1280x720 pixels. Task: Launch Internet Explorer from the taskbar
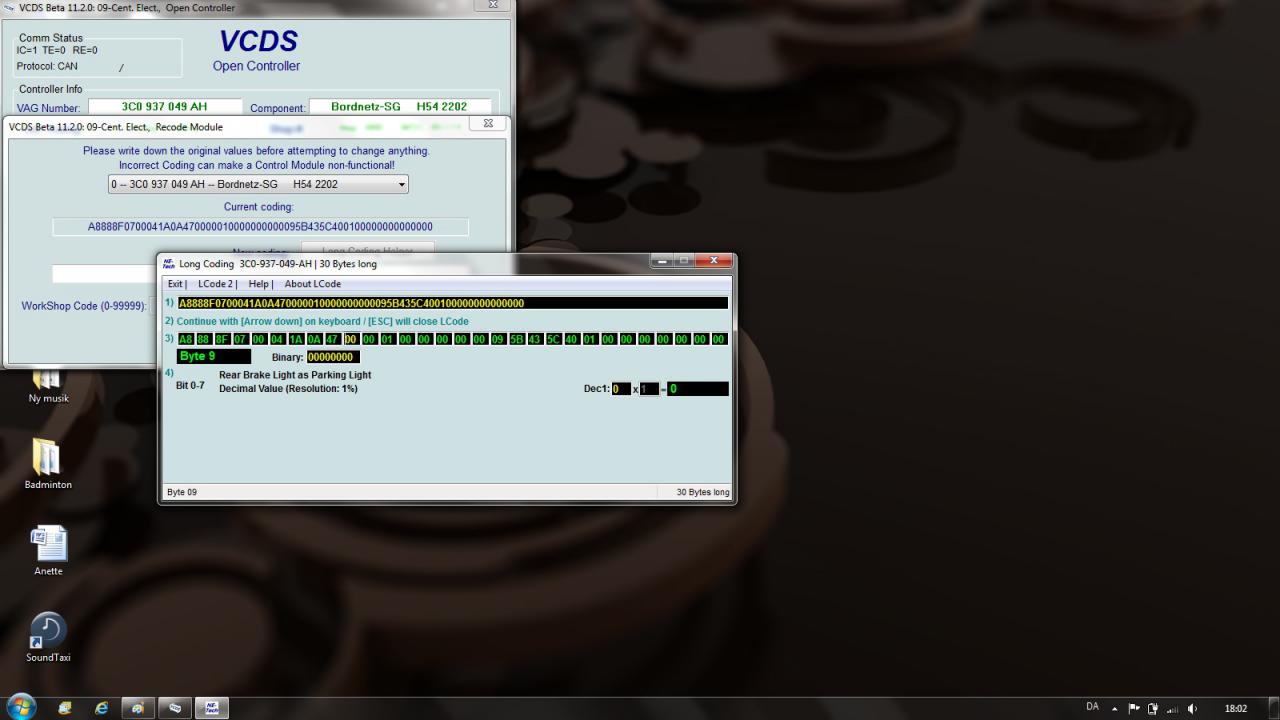101,708
